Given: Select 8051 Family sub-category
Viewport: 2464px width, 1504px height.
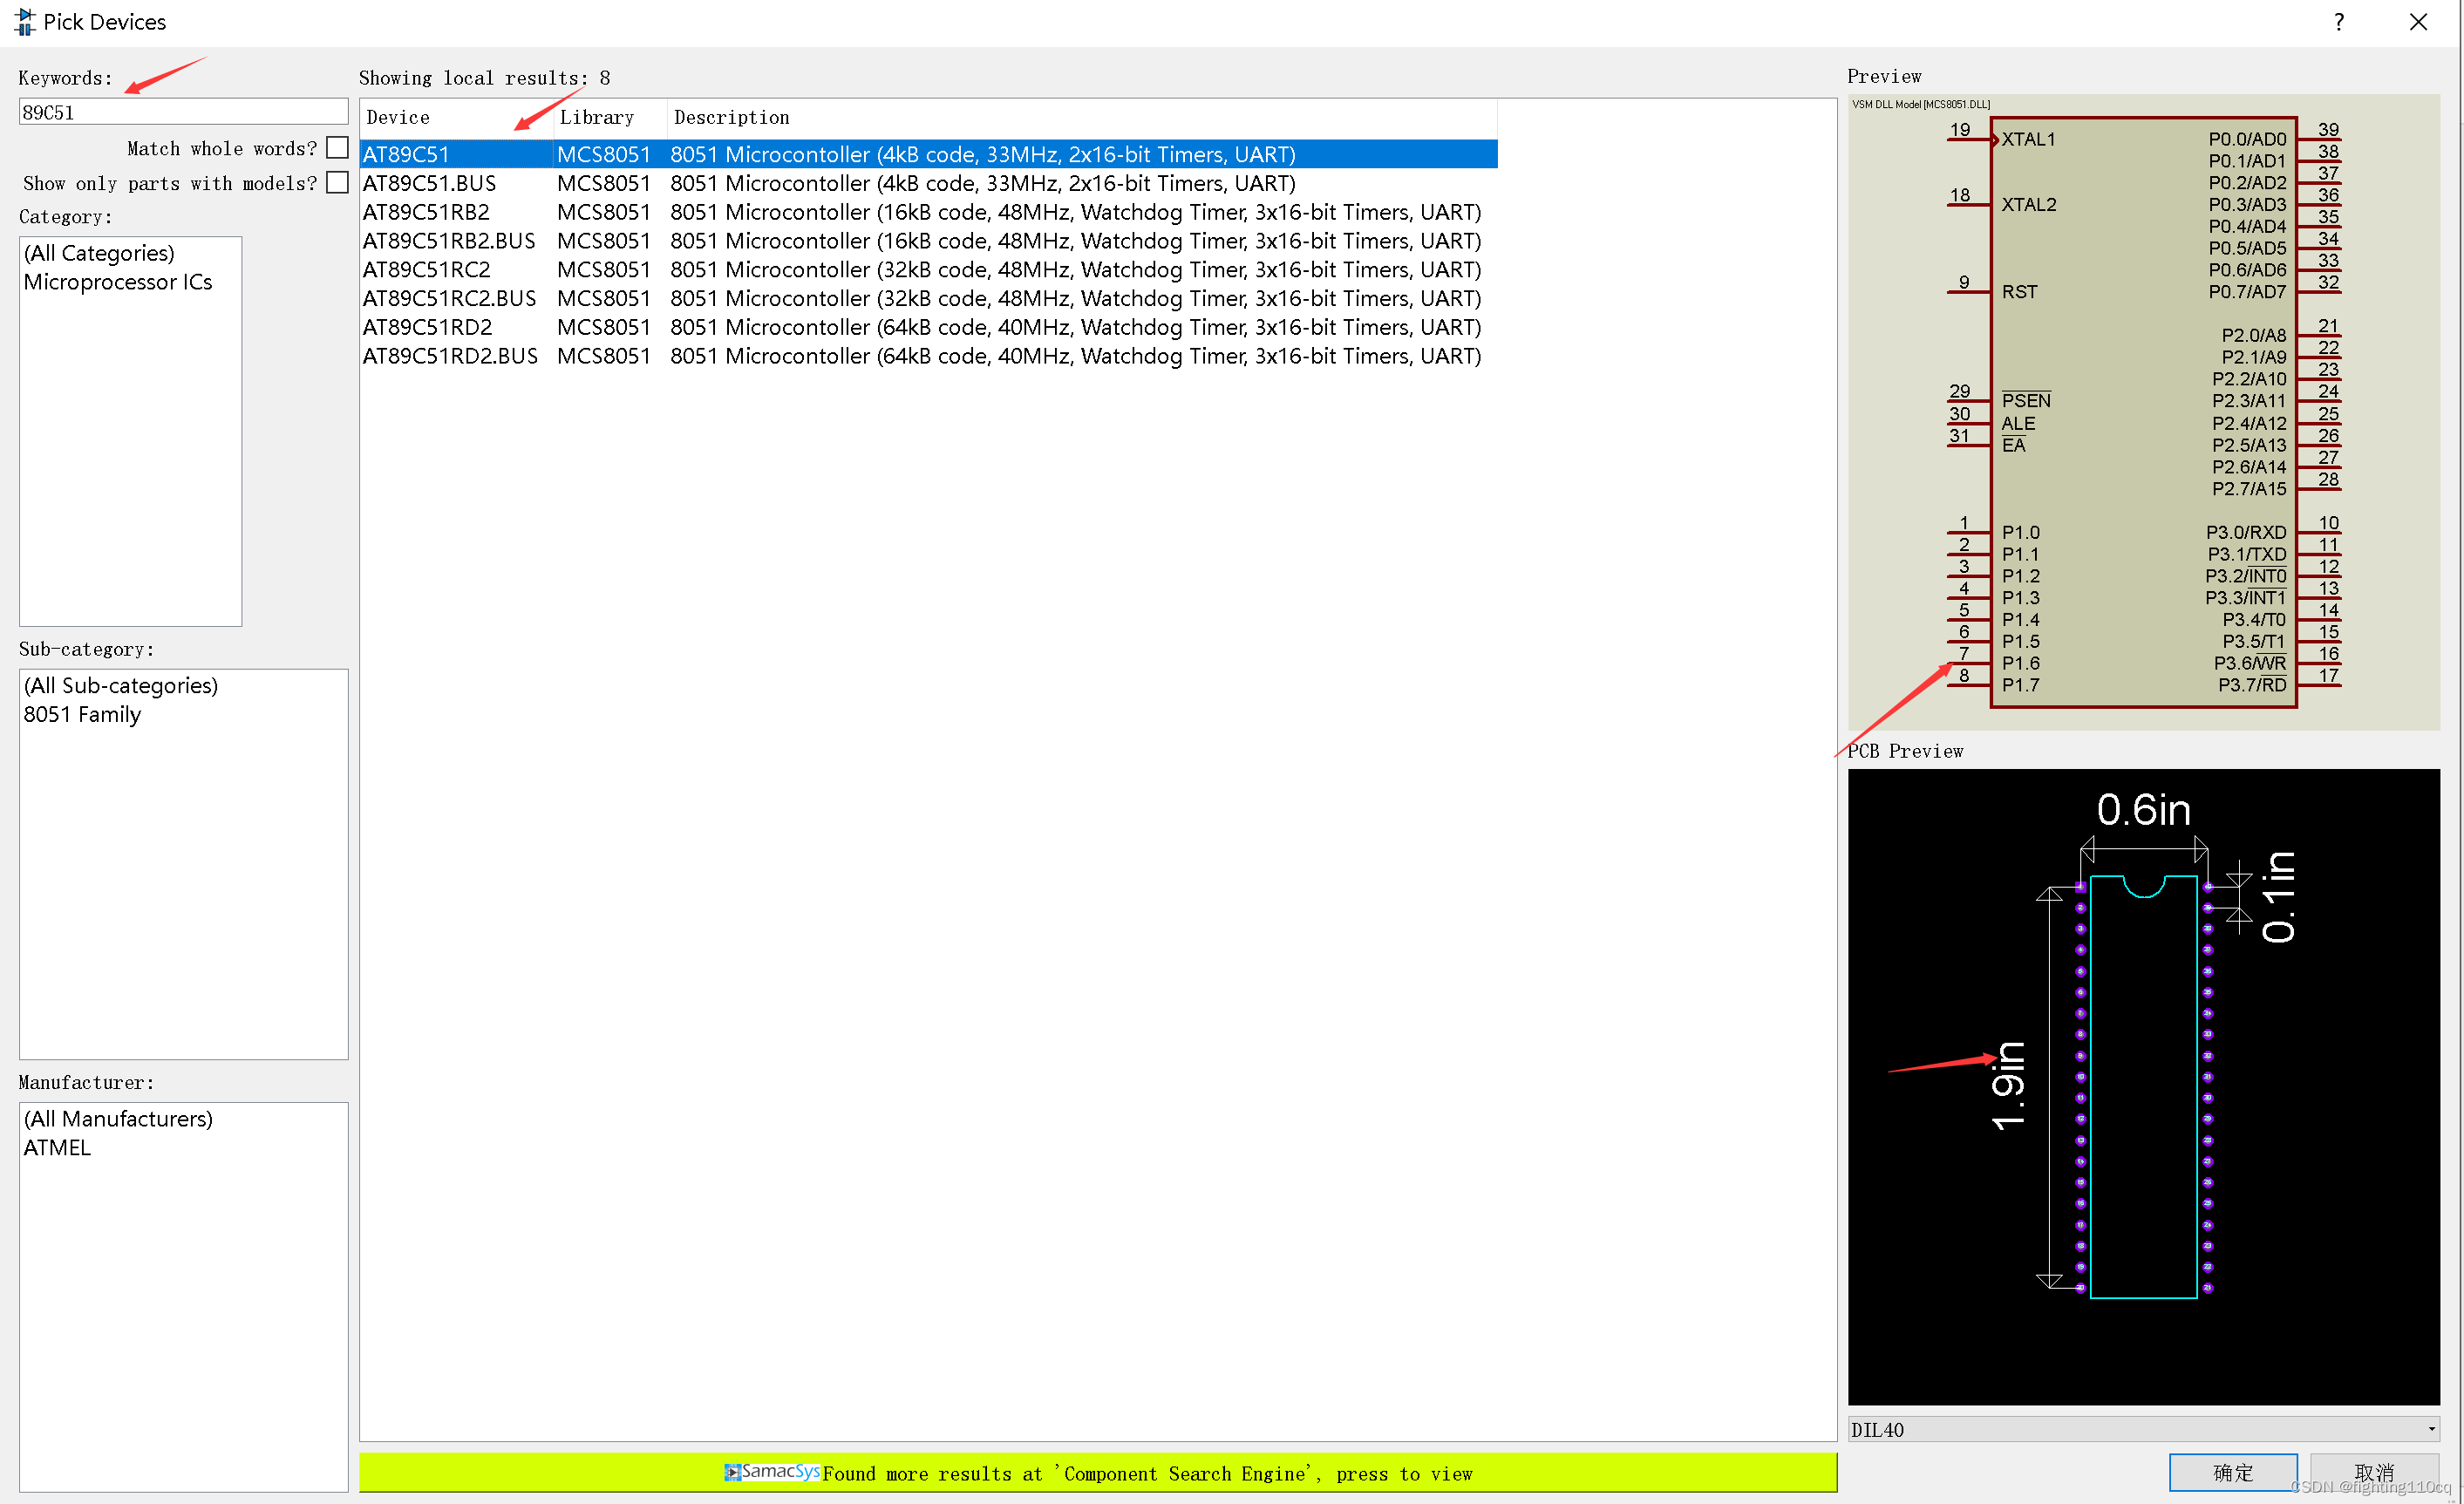Looking at the screenshot, I should tap(82, 714).
